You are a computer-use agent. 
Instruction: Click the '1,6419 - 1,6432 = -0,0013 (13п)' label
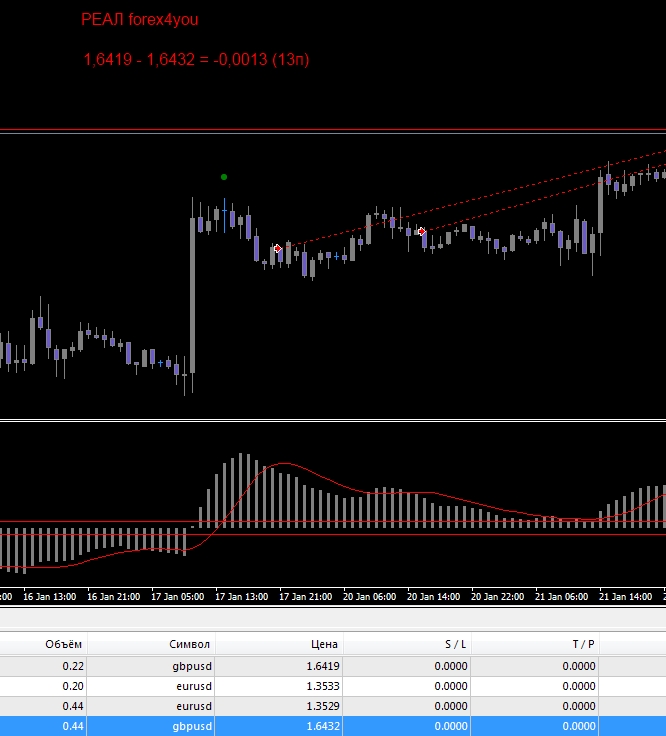(196, 60)
